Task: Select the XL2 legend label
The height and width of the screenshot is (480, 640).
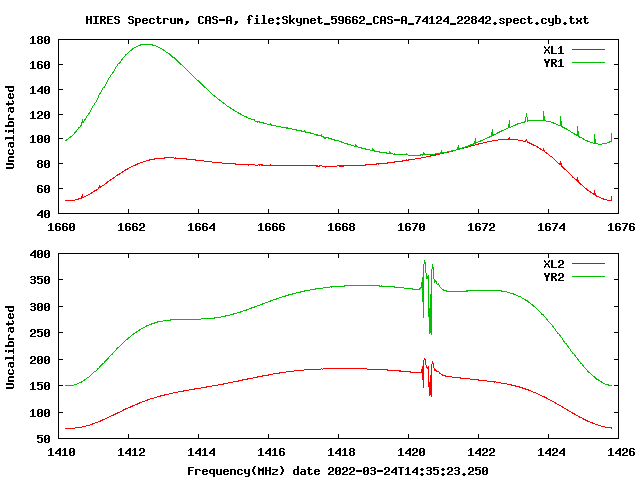Action: [553, 264]
